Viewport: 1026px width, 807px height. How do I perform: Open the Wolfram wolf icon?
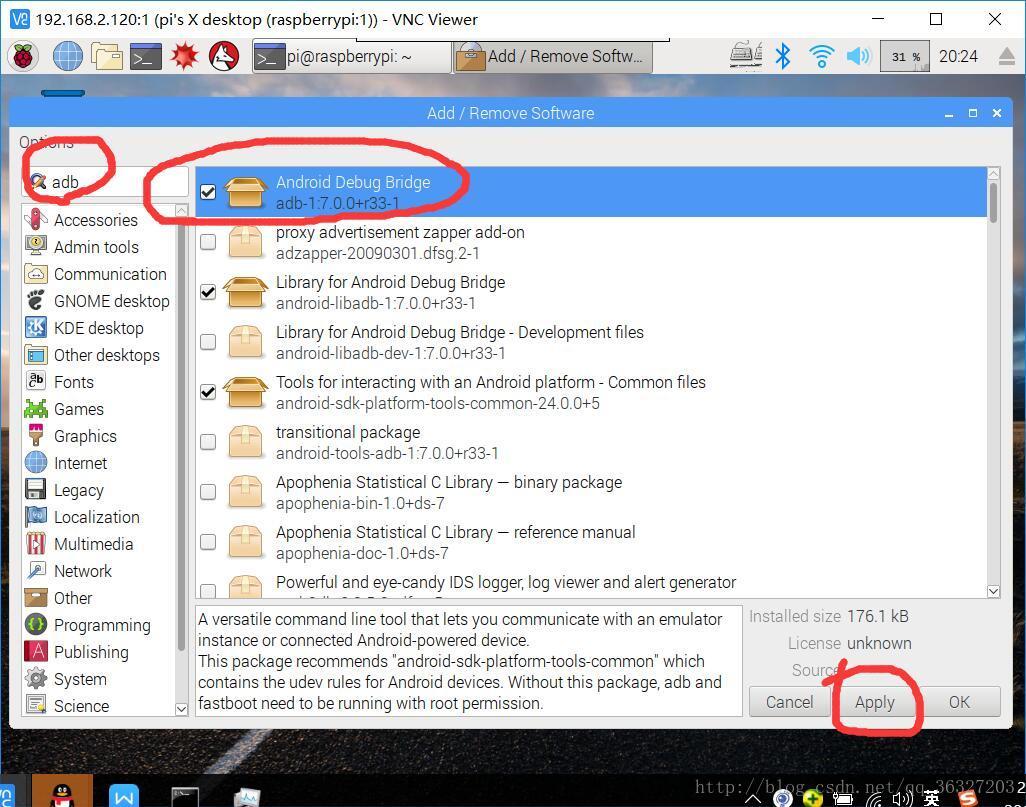[223, 56]
